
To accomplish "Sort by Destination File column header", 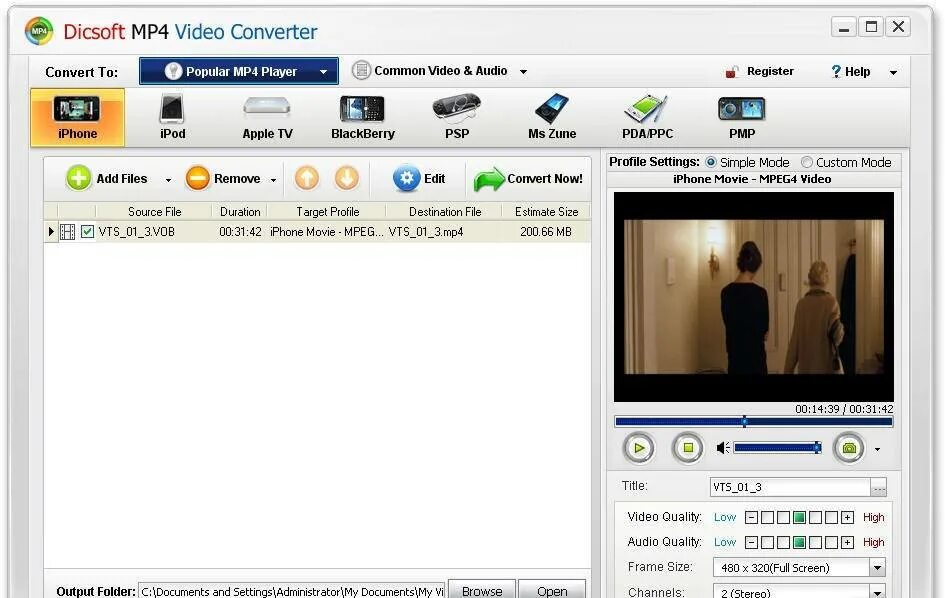I will [445, 212].
